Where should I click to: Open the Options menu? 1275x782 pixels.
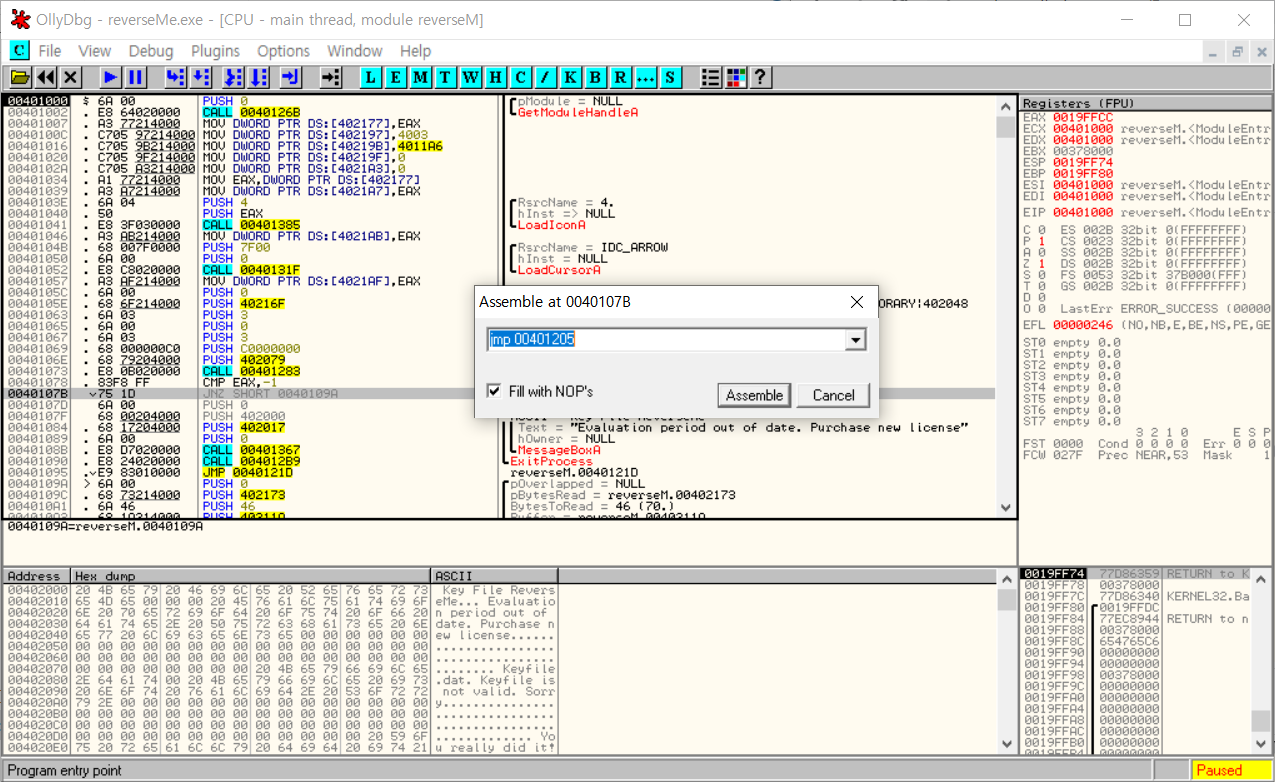283,51
